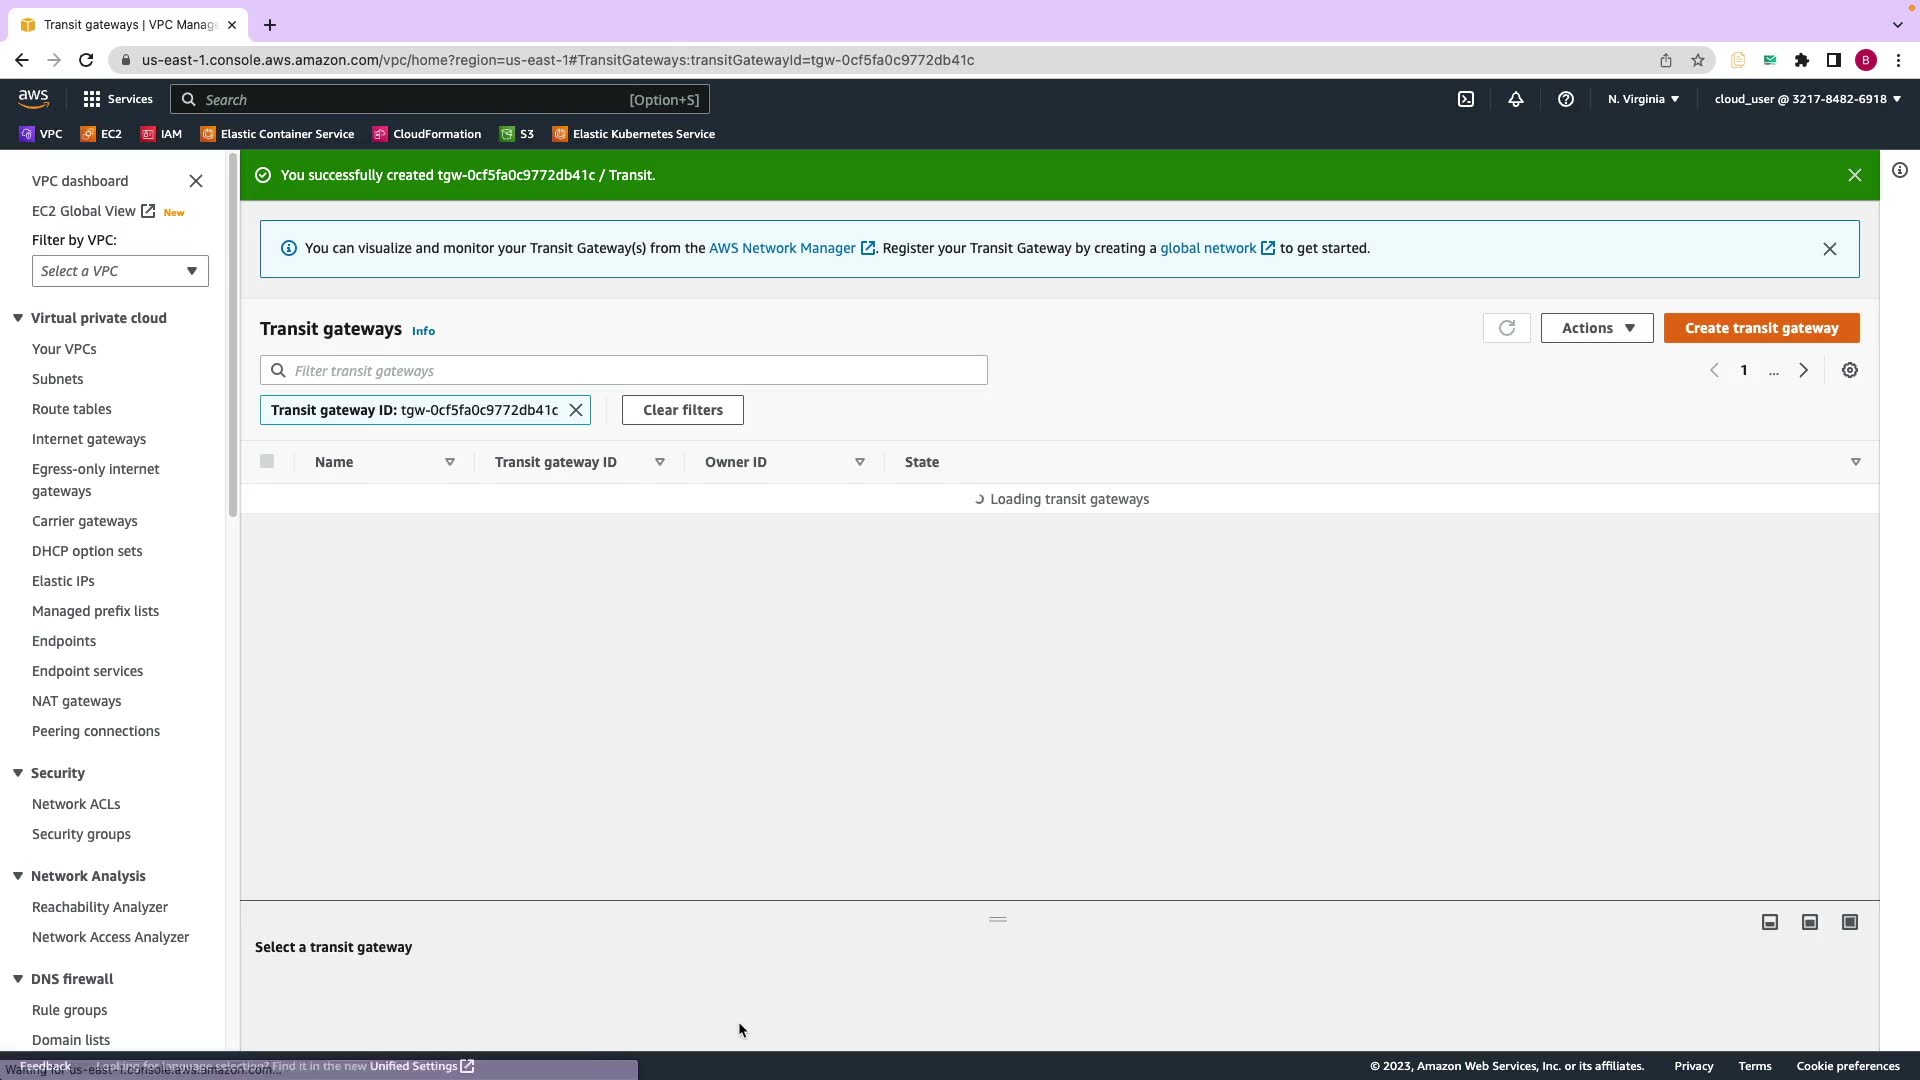Screen dimensions: 1920x1080
Task: Remove the transit gateway ID filter chip
Action: [x=576, y=410]
